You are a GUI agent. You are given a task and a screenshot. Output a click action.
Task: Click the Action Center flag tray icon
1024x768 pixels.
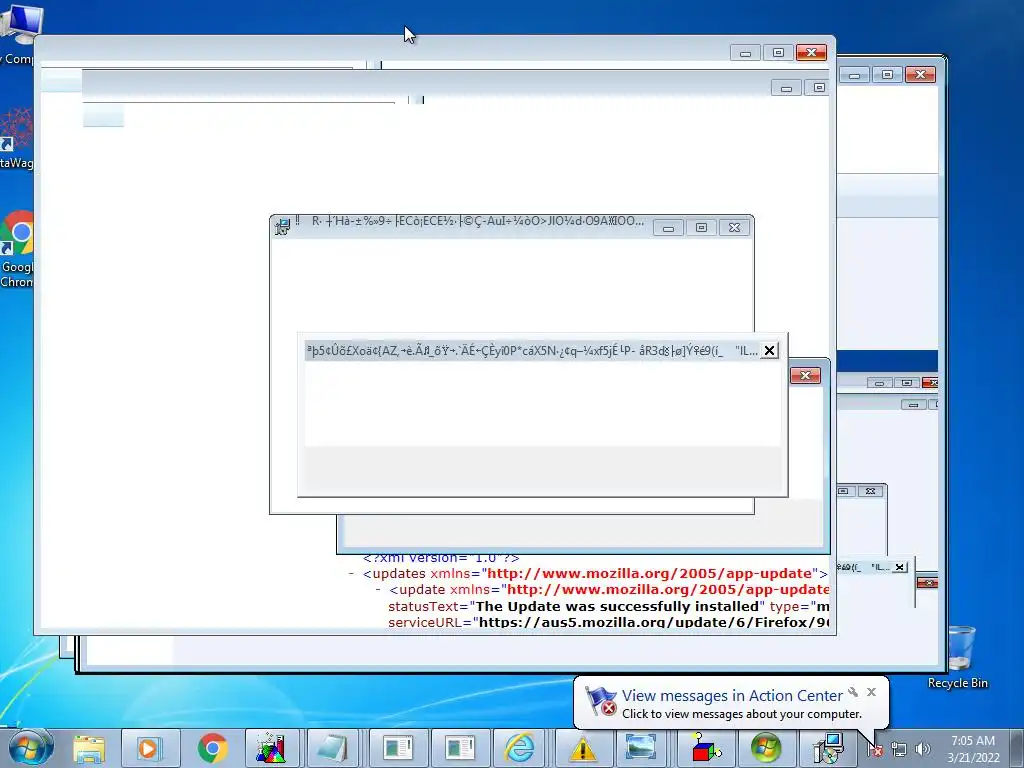[x=874, y=749]
